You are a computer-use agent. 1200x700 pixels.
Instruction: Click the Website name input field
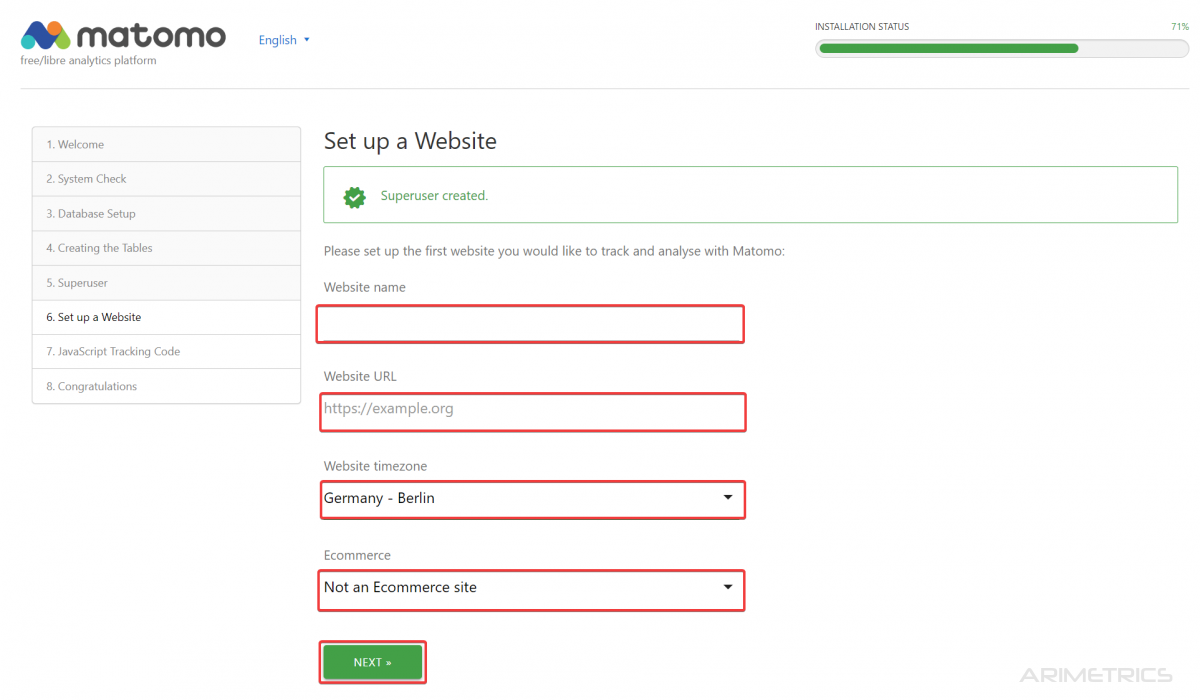(x=532, y=324)
